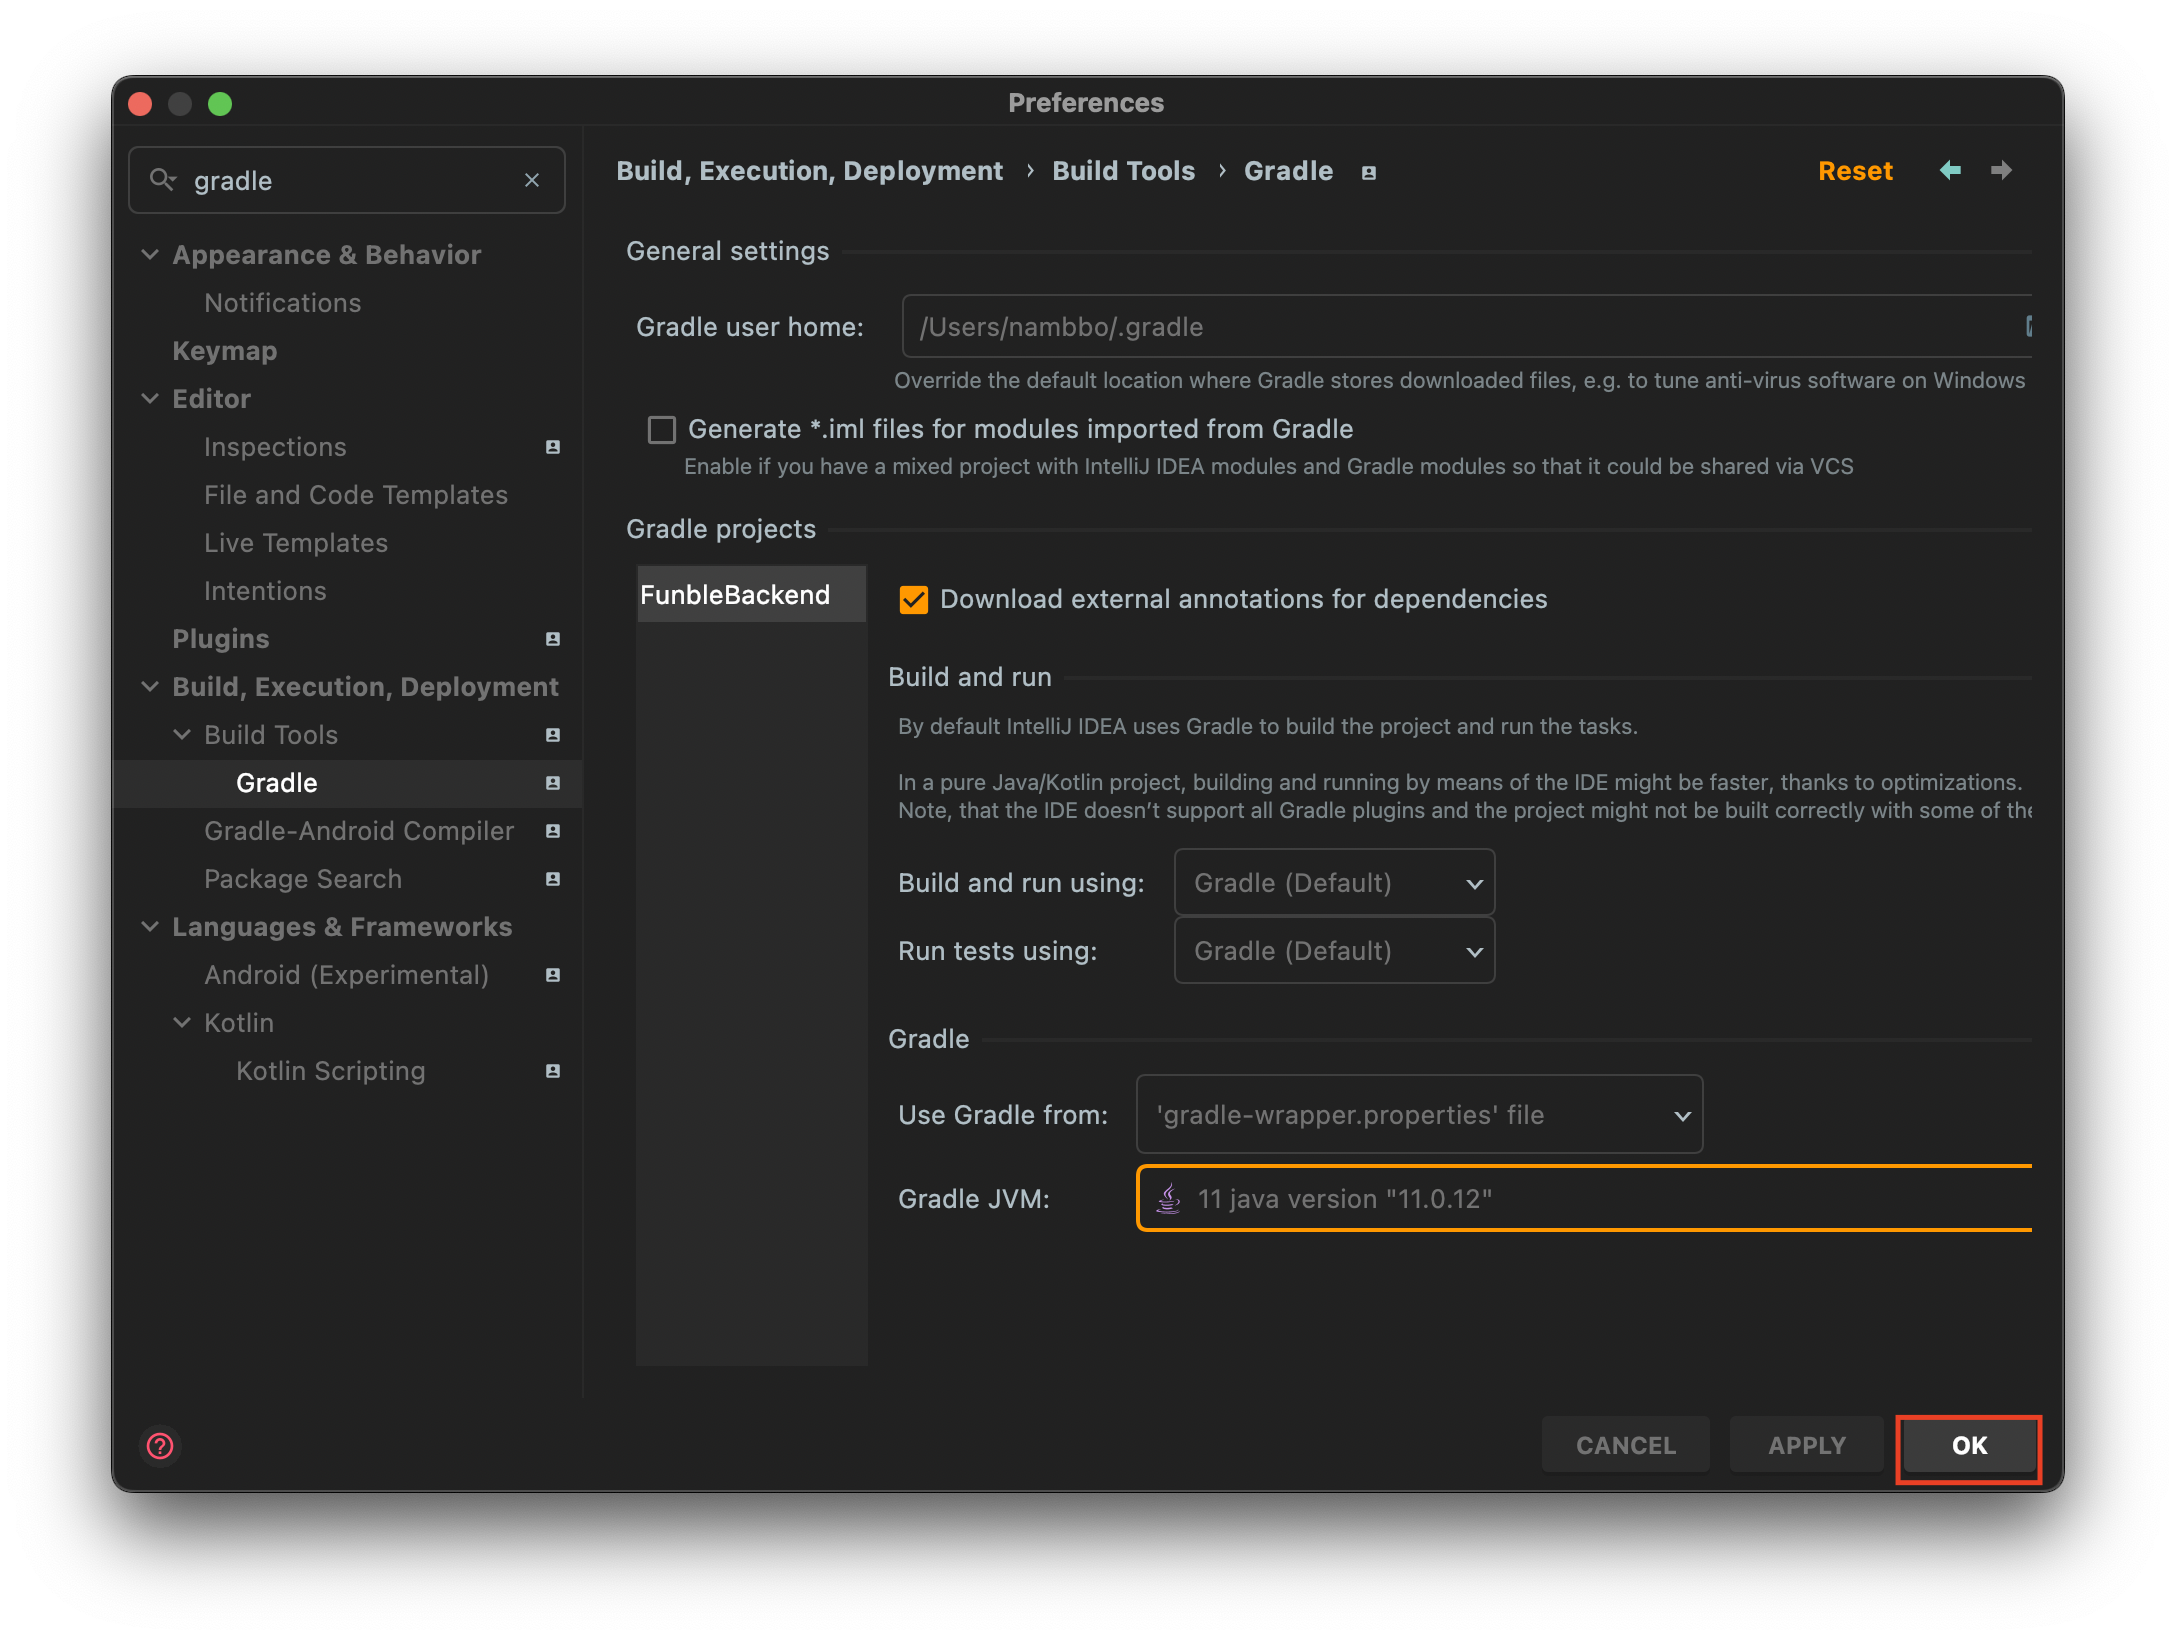Click the project-level icon next to the Gradle breadcrumb
Screen dimensions: 2176x1640
pyautogui.click(x=1369, y=172)
